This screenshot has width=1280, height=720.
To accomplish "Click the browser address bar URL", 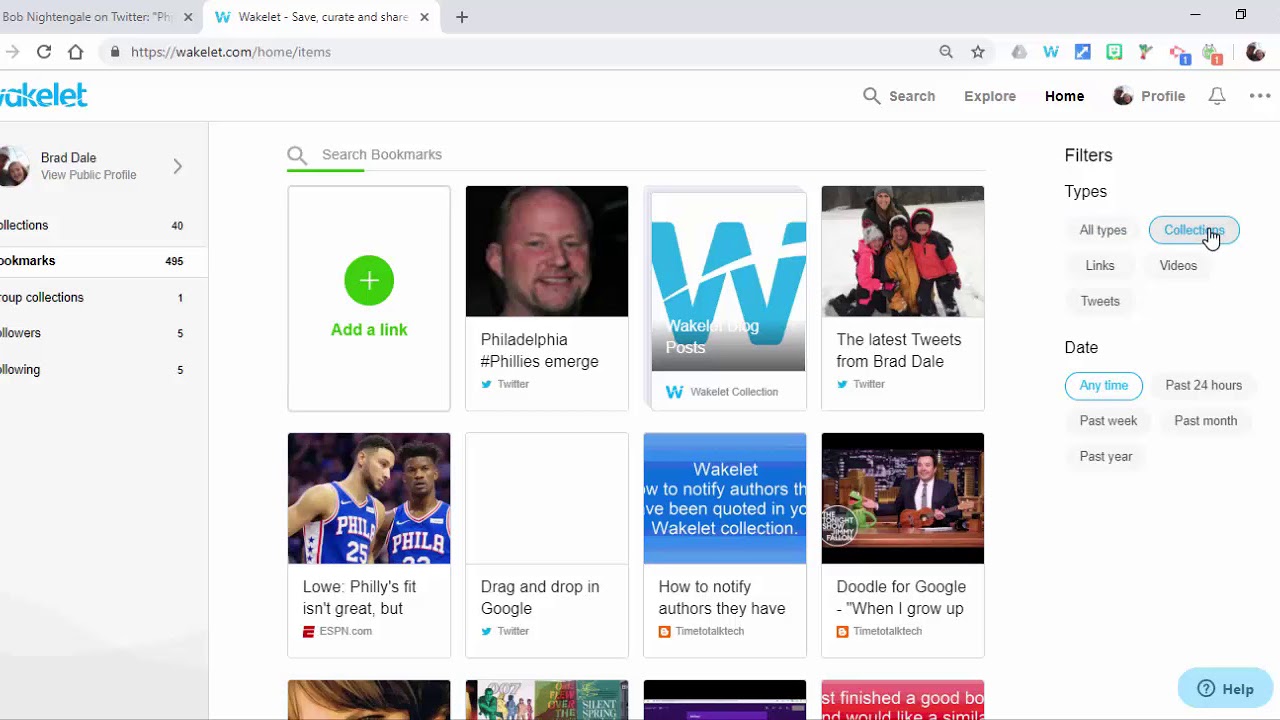I will [231, 52].
